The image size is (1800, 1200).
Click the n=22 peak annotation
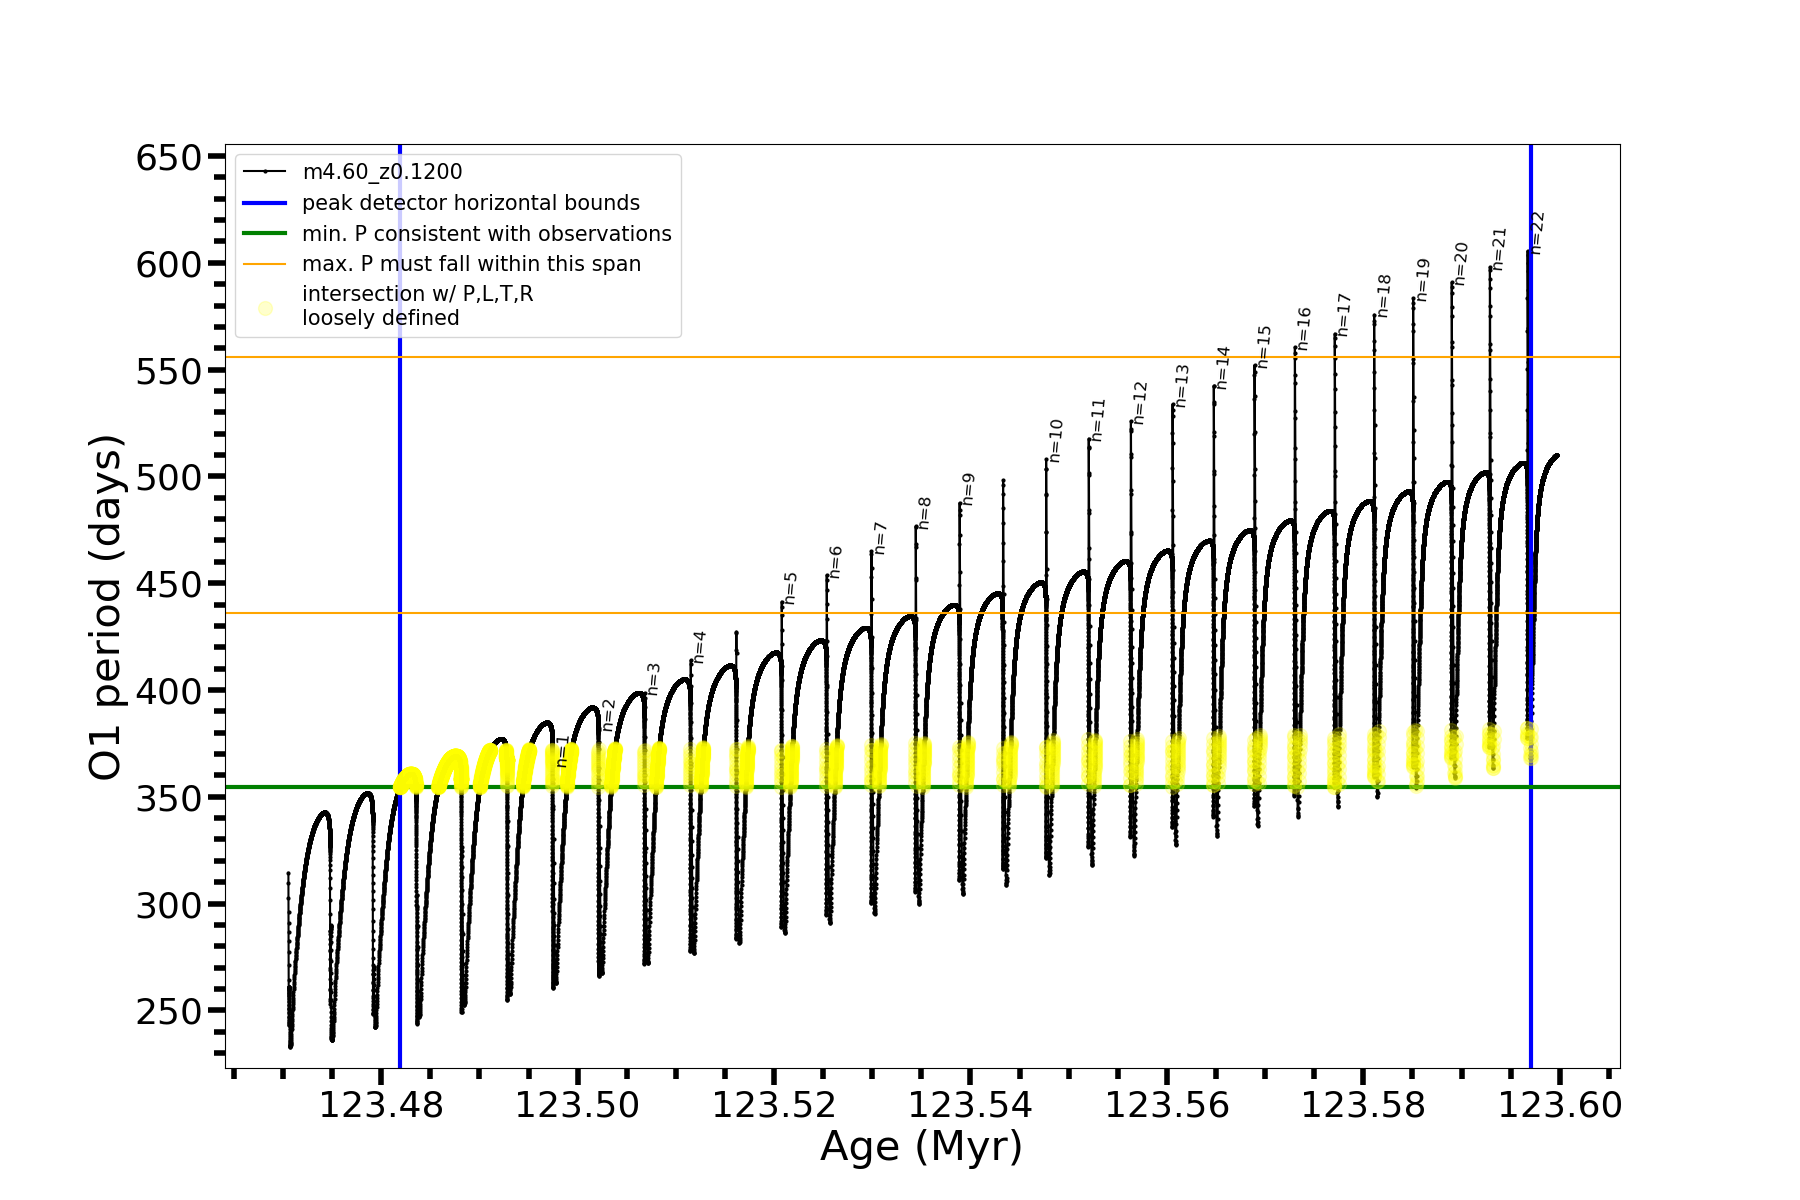(1538, 232)
